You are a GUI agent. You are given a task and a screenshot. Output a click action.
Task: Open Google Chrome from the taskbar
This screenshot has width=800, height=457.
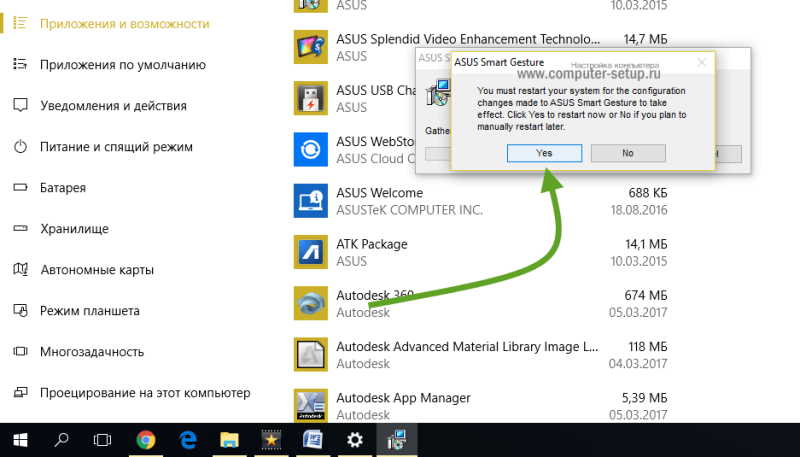coord(146,440)
